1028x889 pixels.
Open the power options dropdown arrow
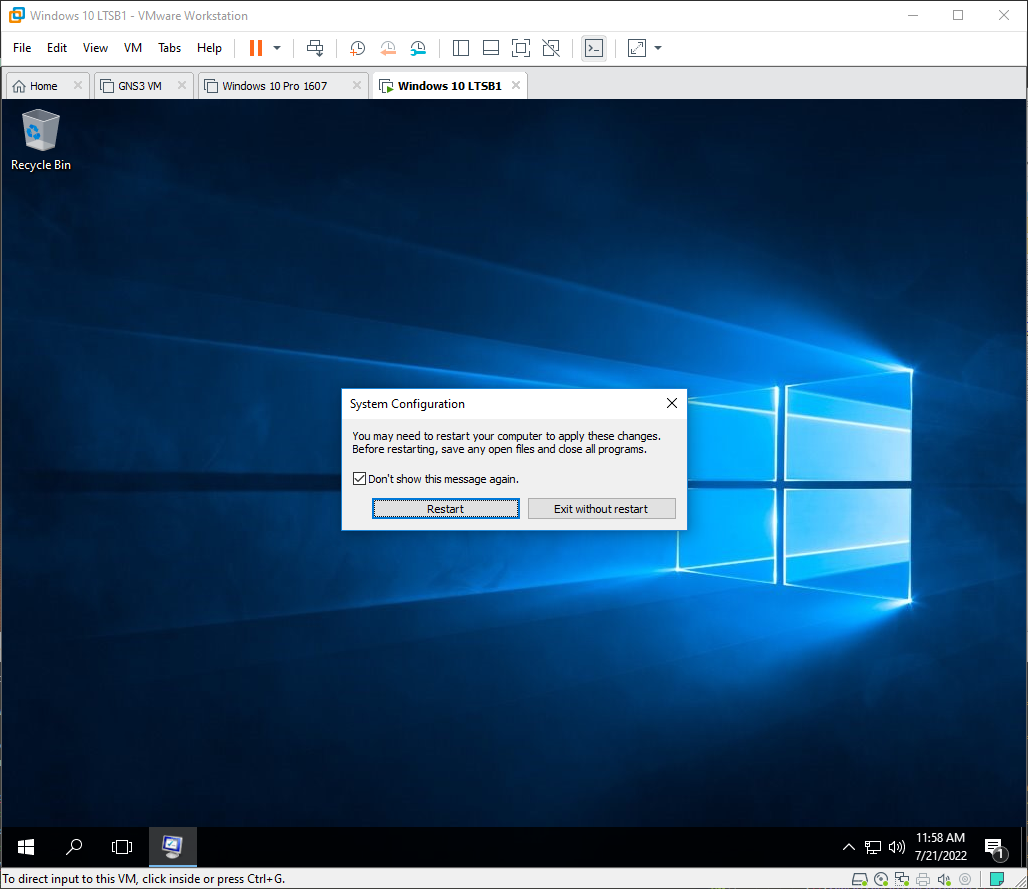pyautogui.click(x=277, y=48)
